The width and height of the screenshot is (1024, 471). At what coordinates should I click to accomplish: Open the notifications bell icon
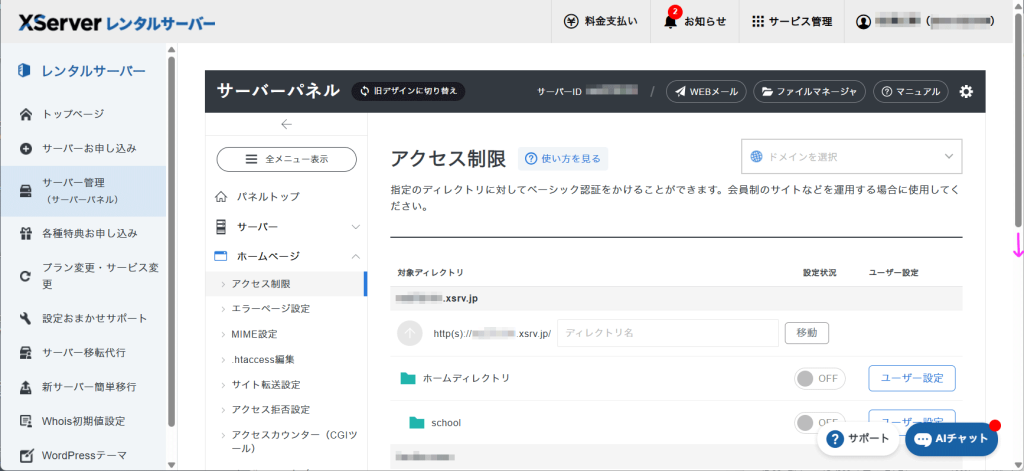click(x=671, y=21)
